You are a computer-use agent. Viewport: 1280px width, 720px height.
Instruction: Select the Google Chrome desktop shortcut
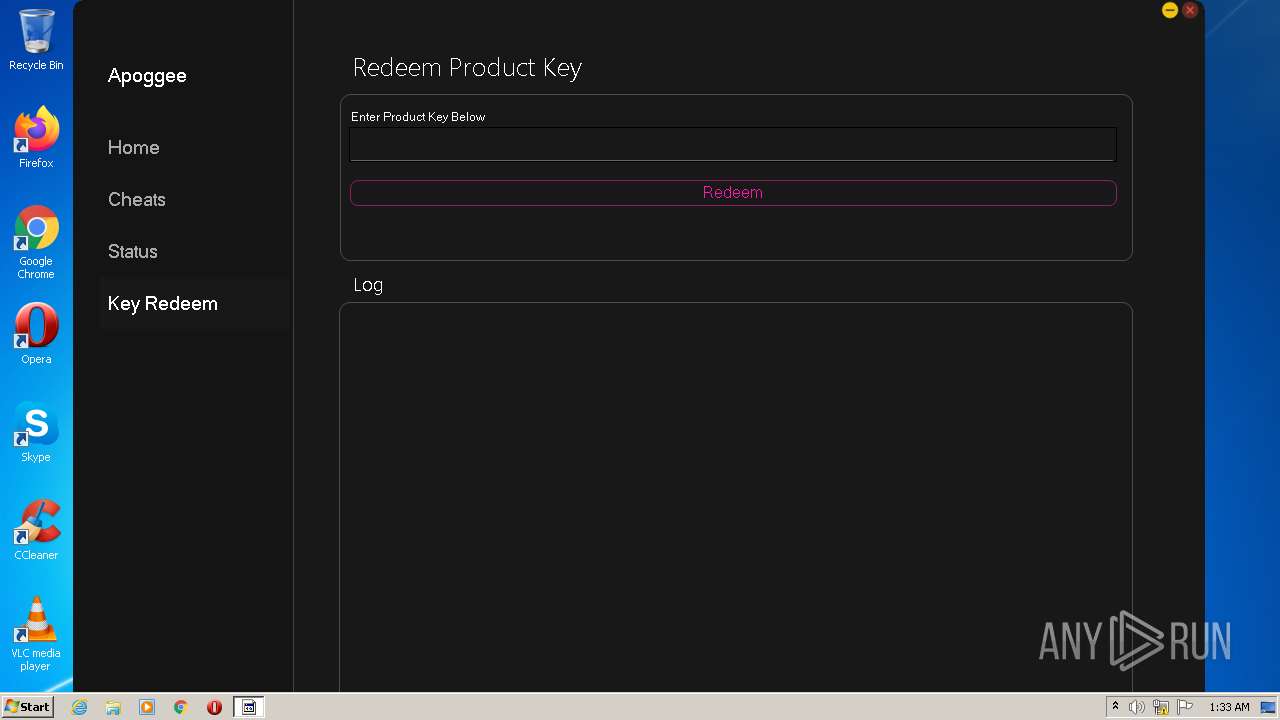(36, 242)
